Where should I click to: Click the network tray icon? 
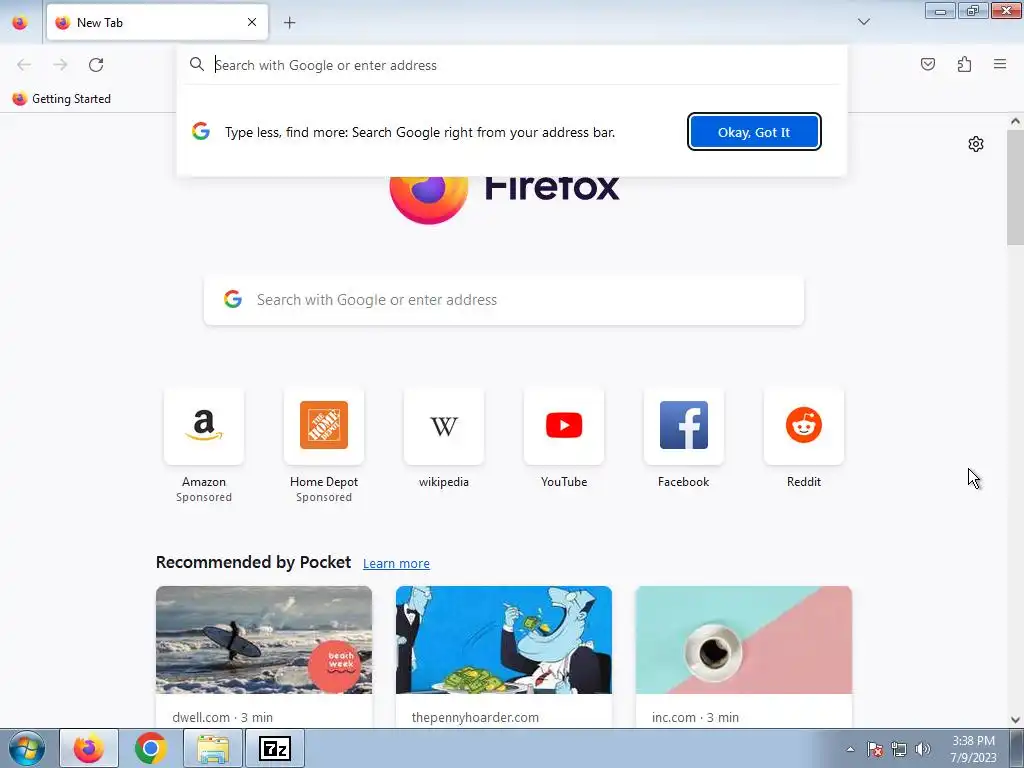(899, 749)
